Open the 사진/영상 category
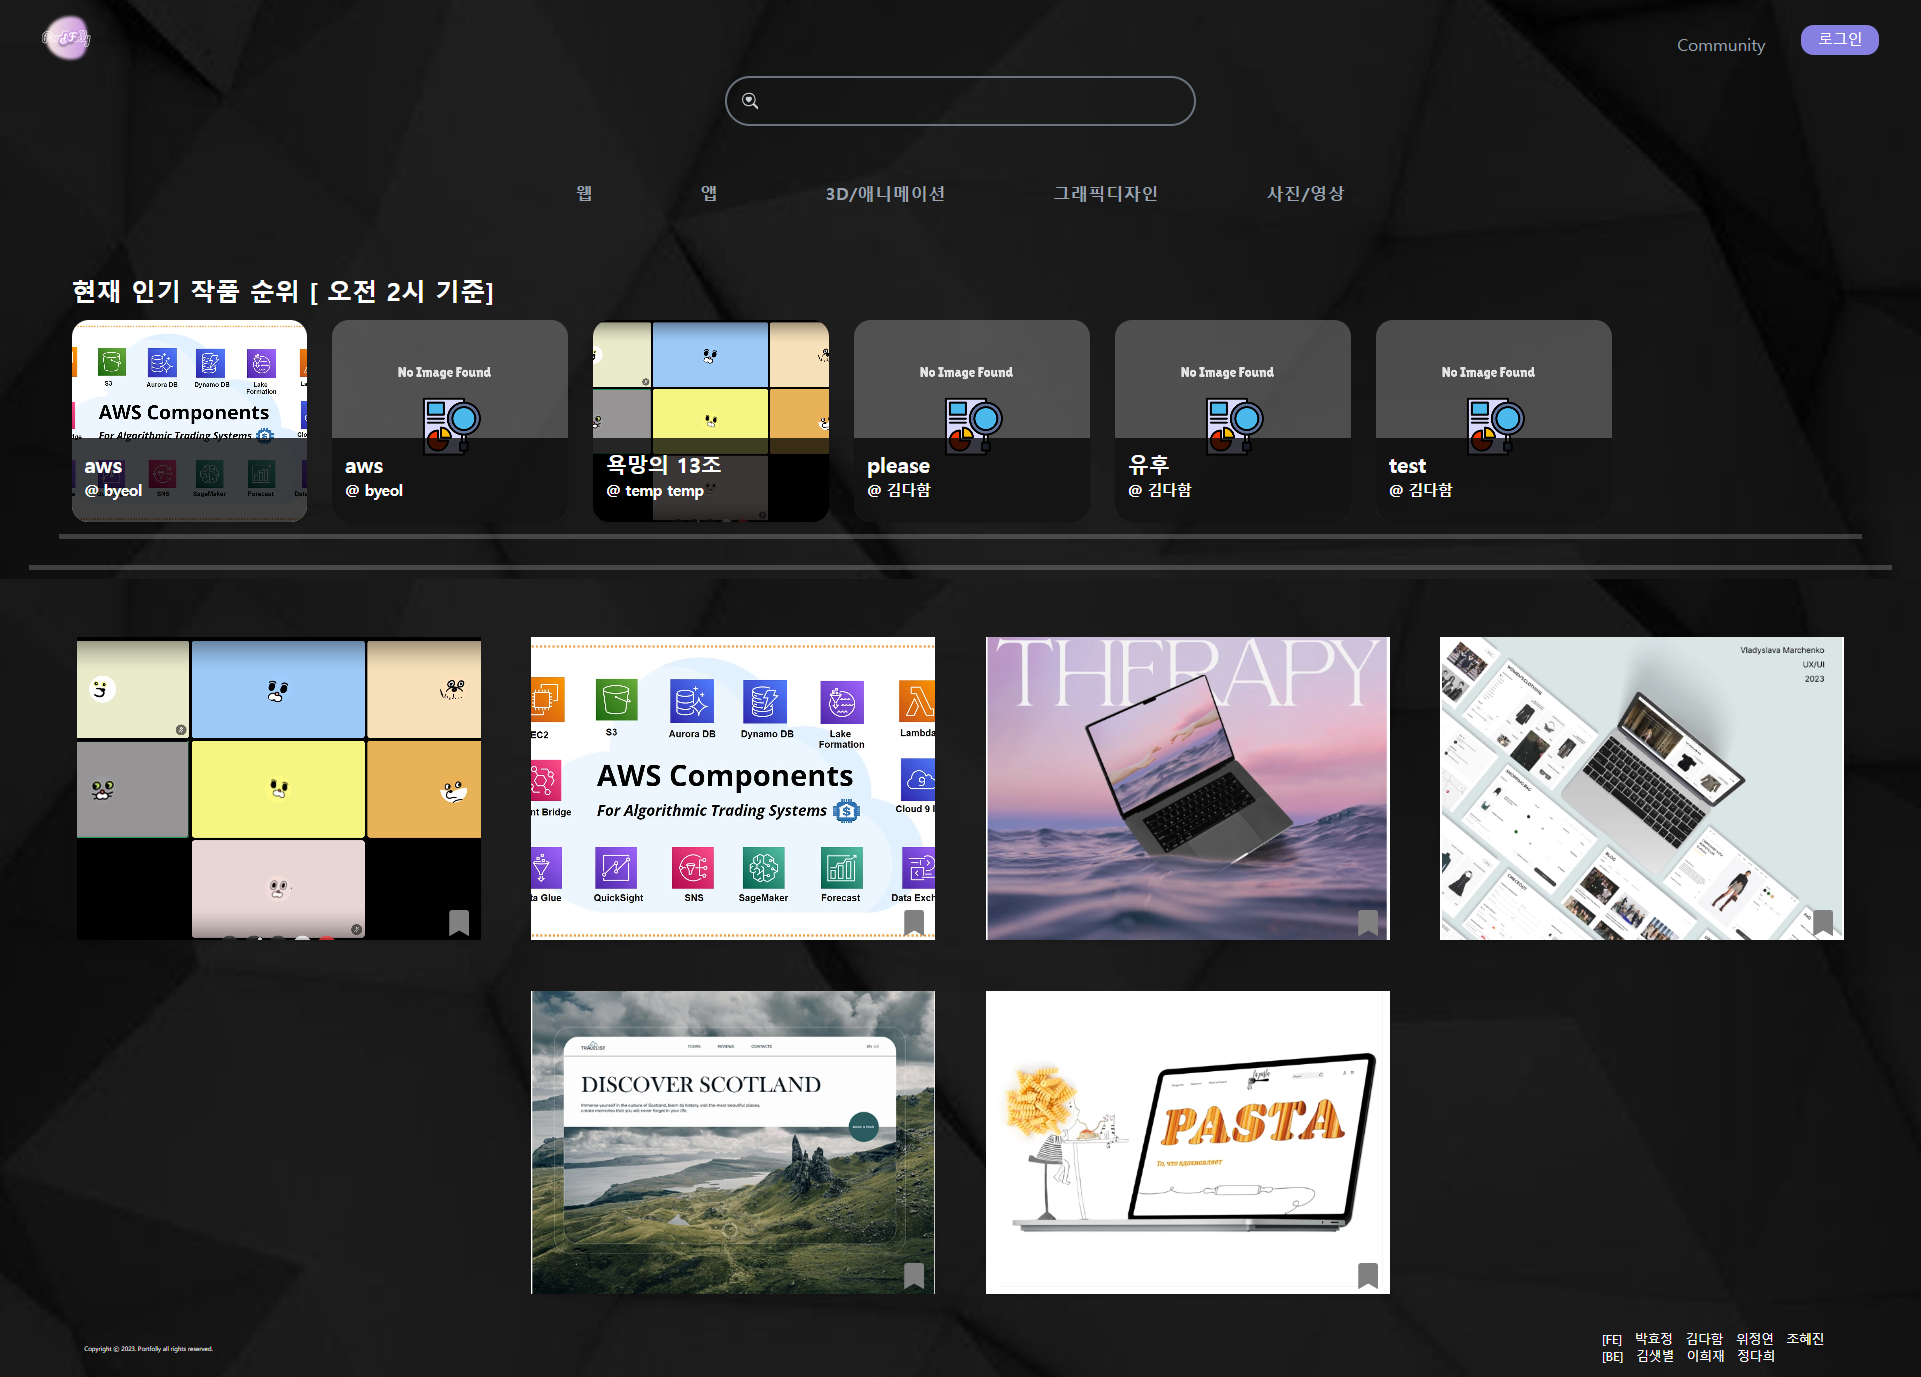Screen dimensions: 1921x1377 [1305, 193]
